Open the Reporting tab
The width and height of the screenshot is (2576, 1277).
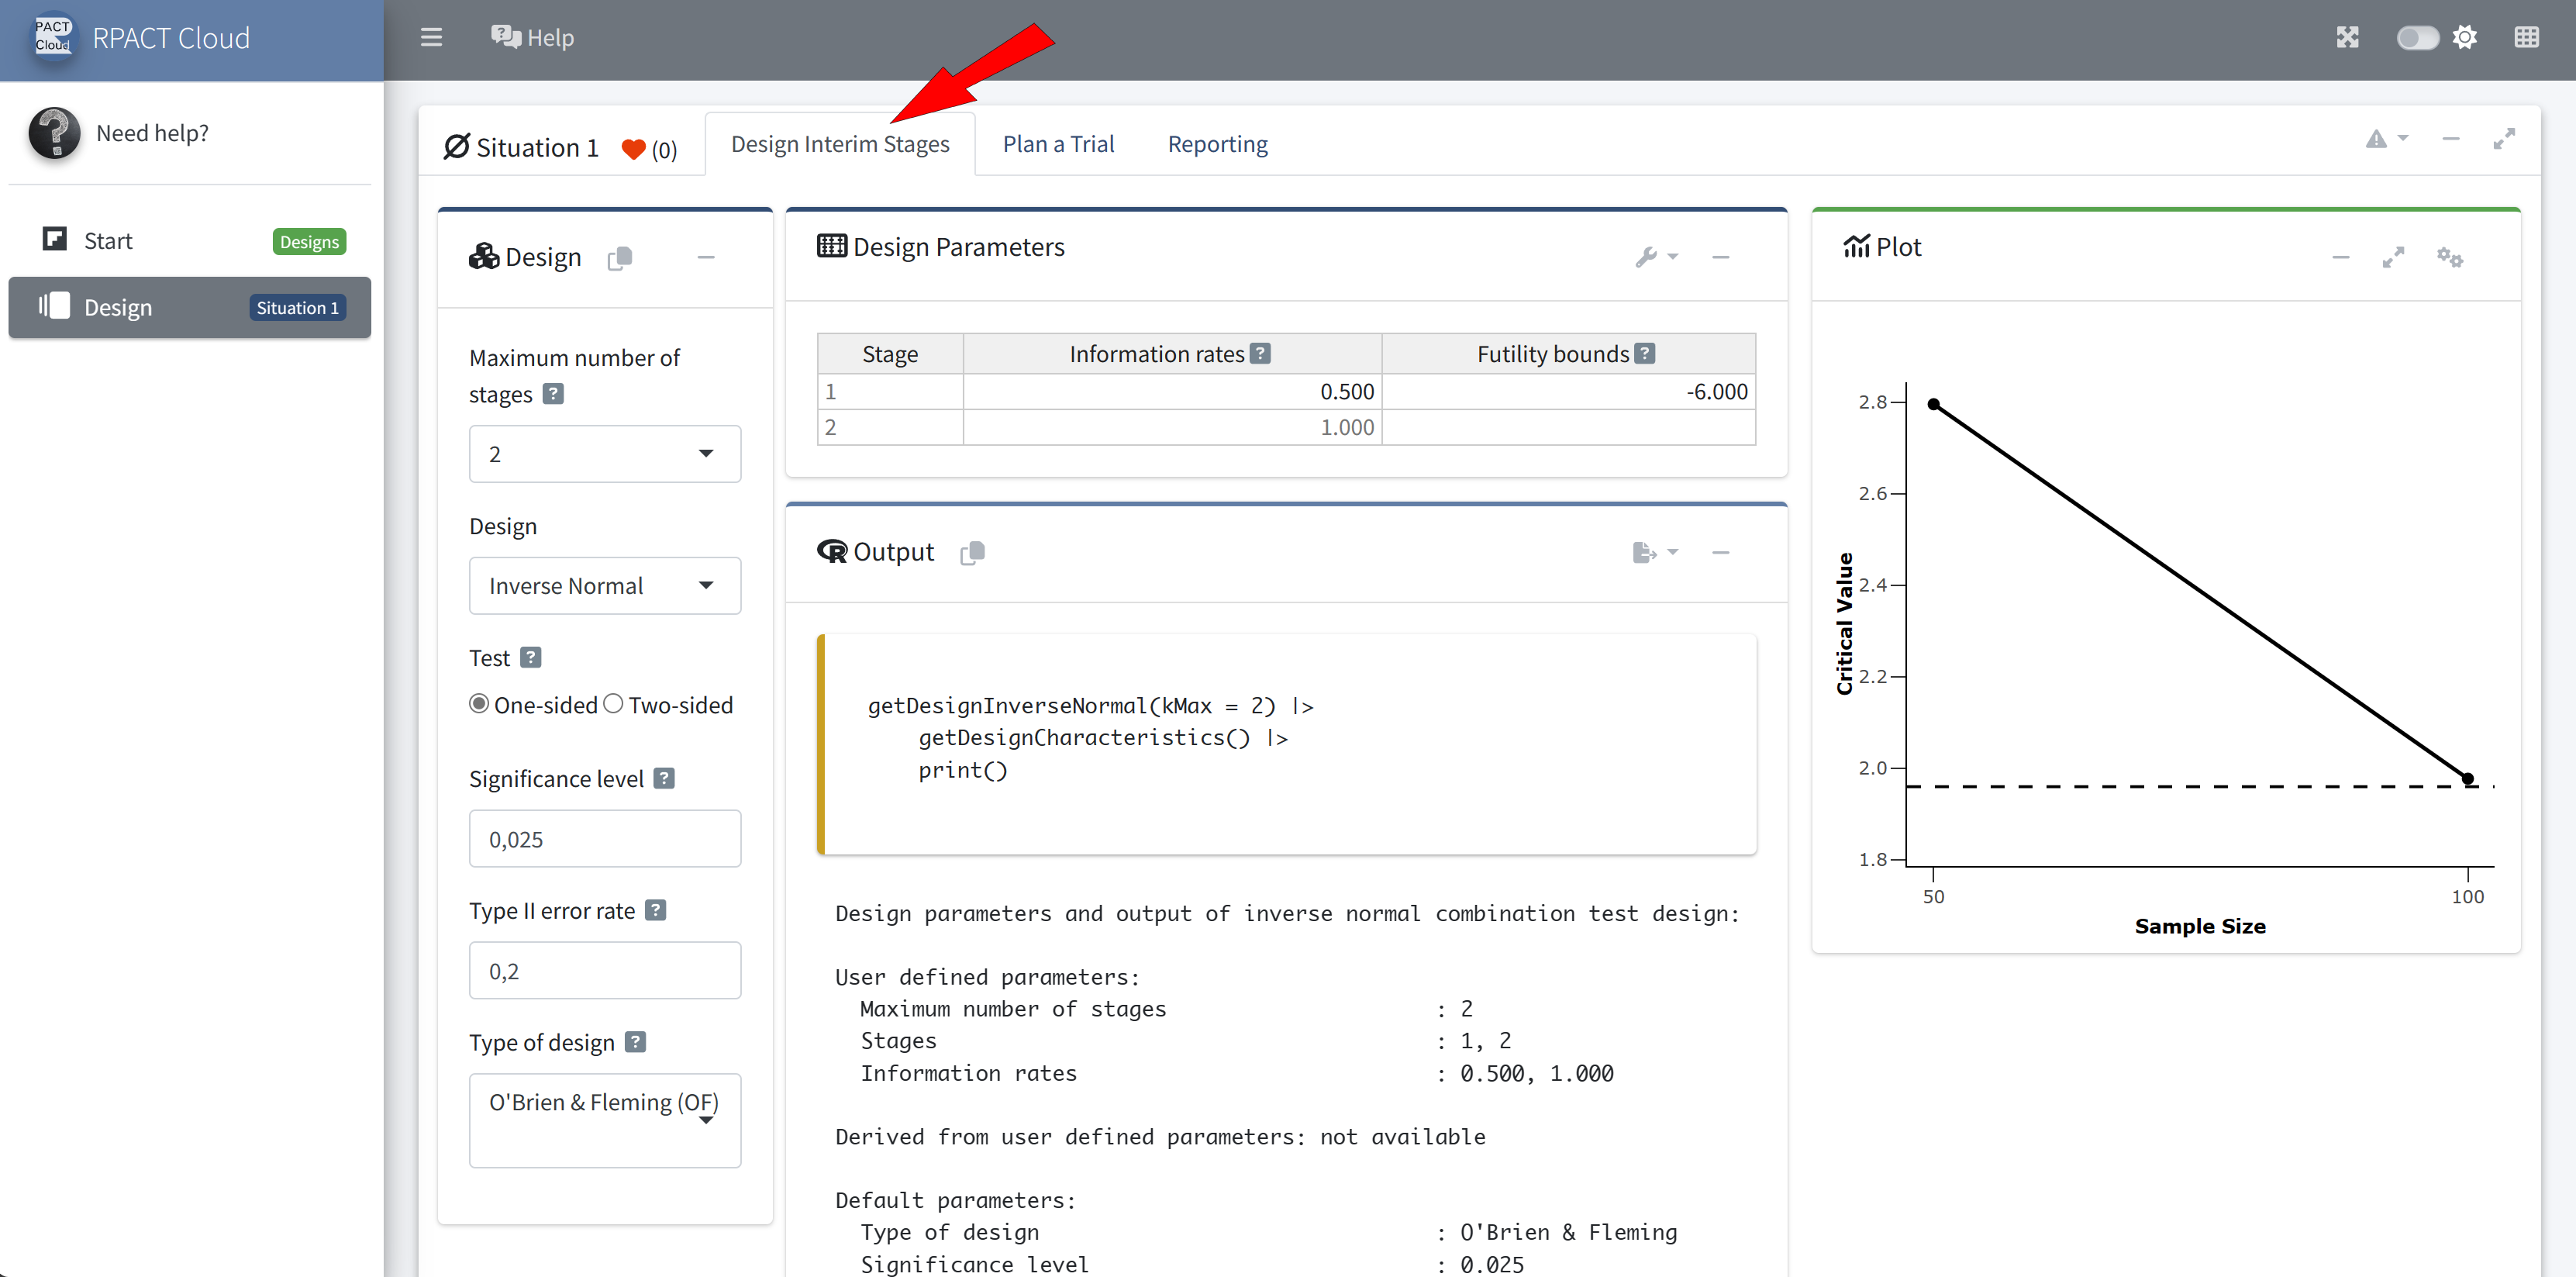click(x=1217, y=144)
